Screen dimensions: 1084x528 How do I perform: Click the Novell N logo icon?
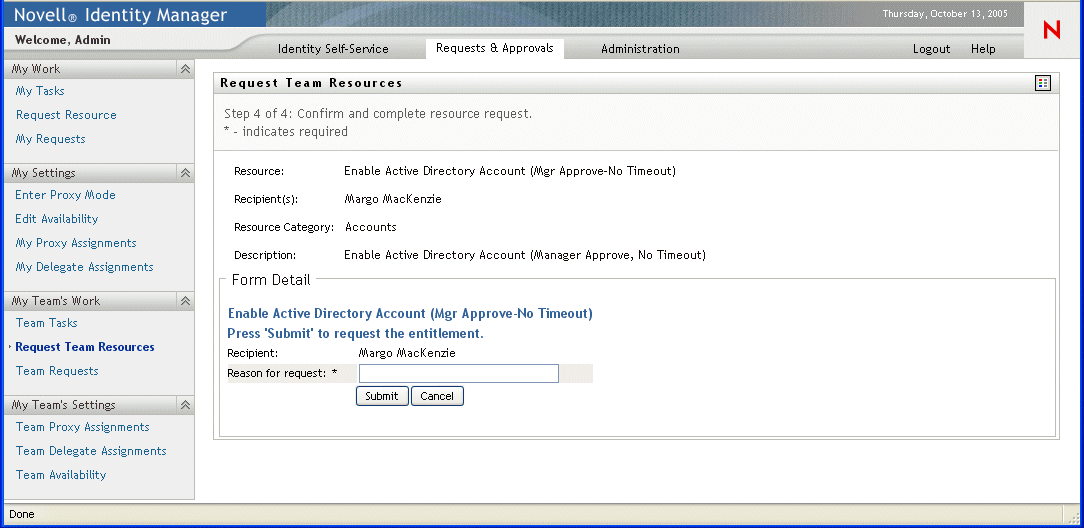point(1051,30)
